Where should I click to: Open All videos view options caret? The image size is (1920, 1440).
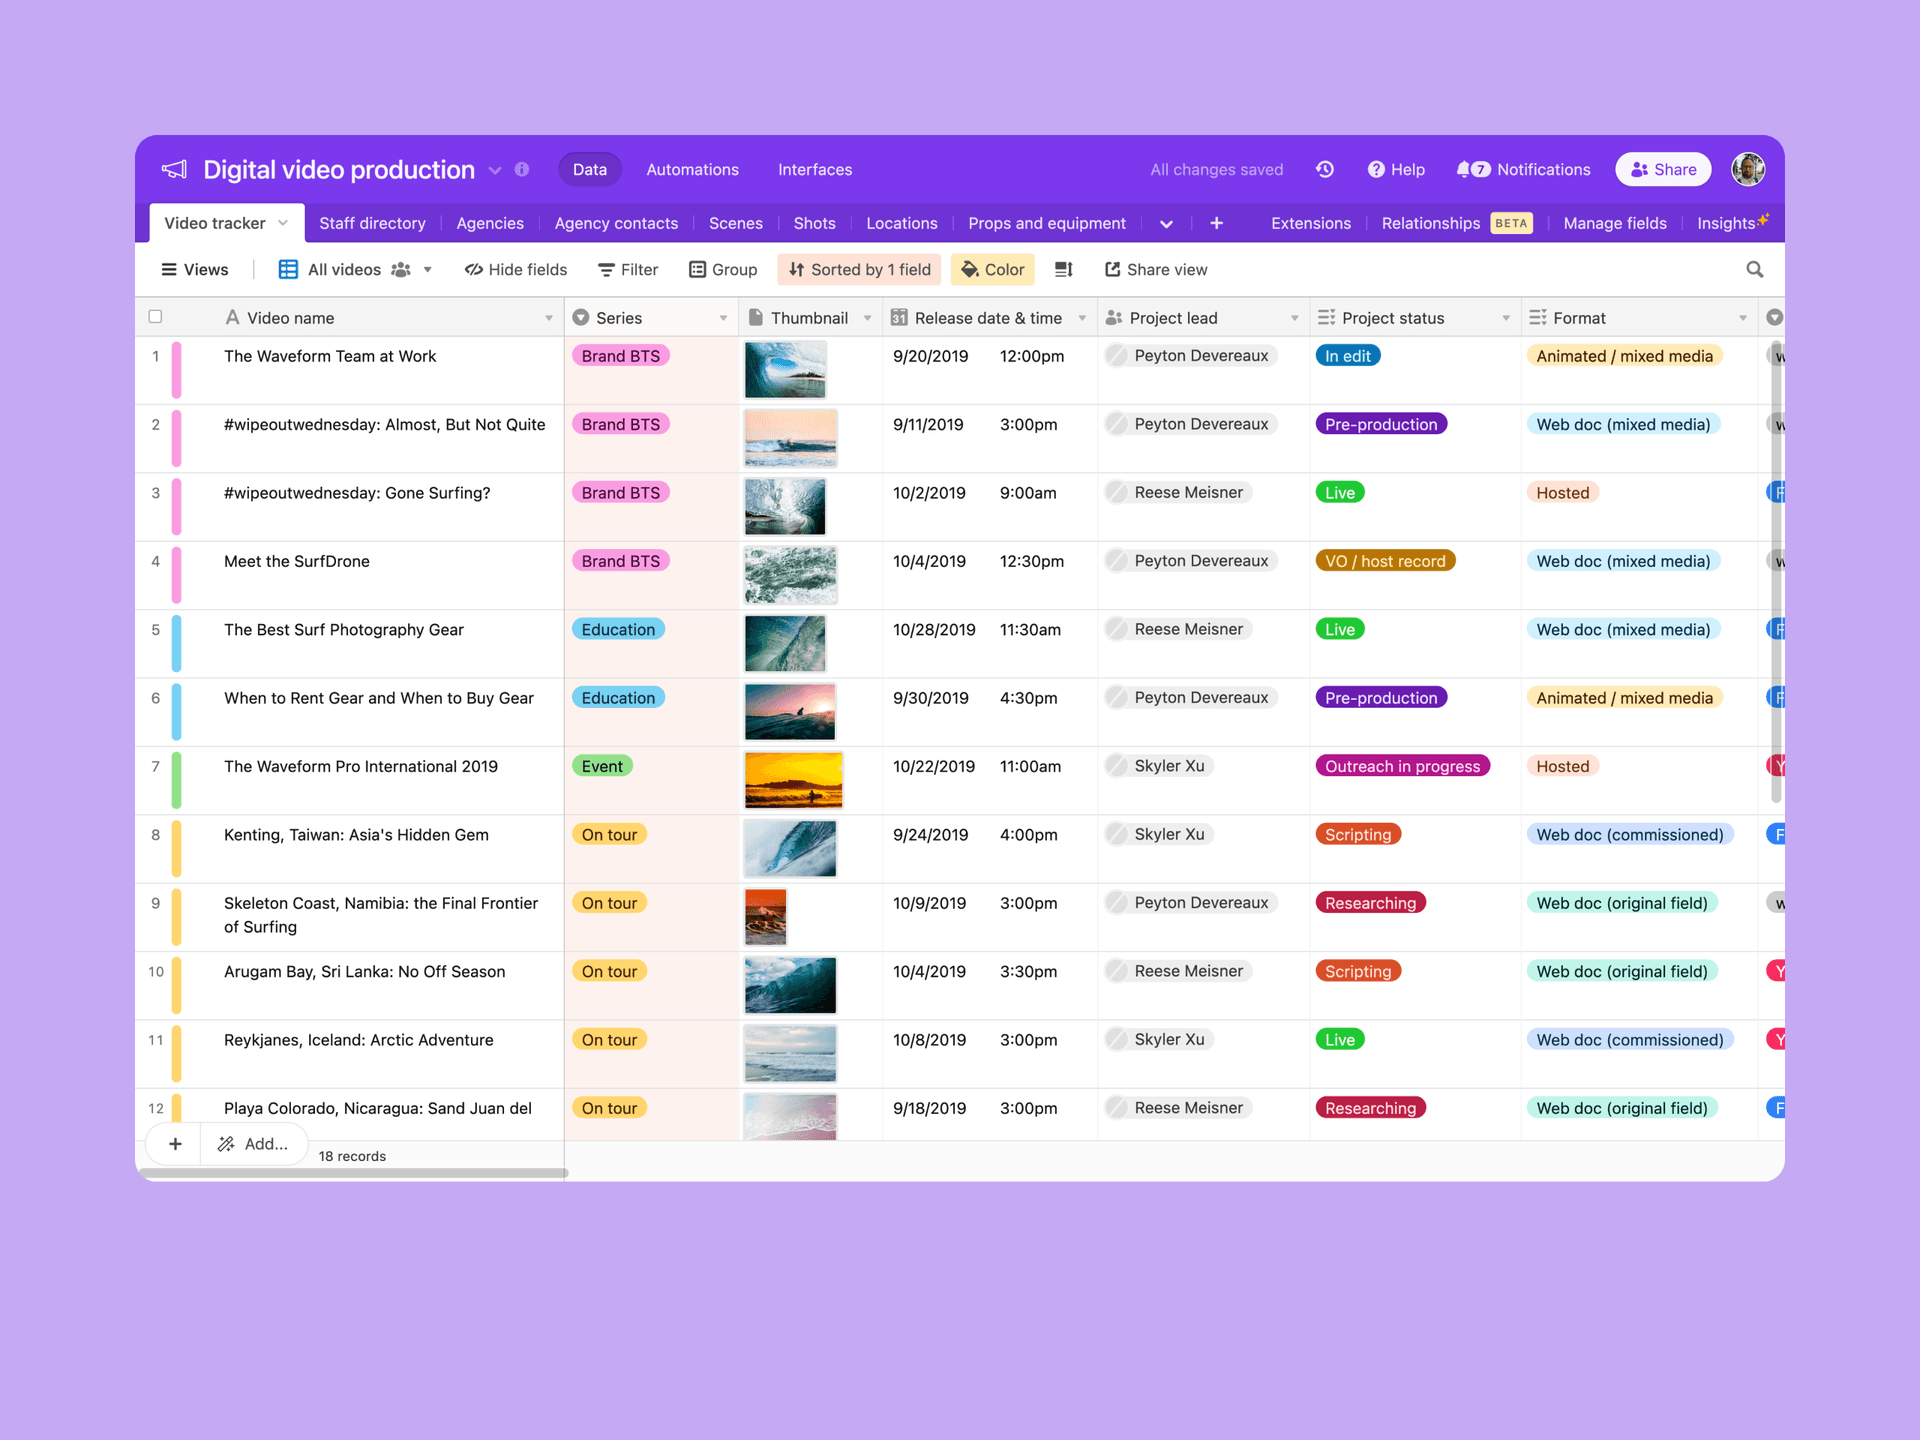428,269
